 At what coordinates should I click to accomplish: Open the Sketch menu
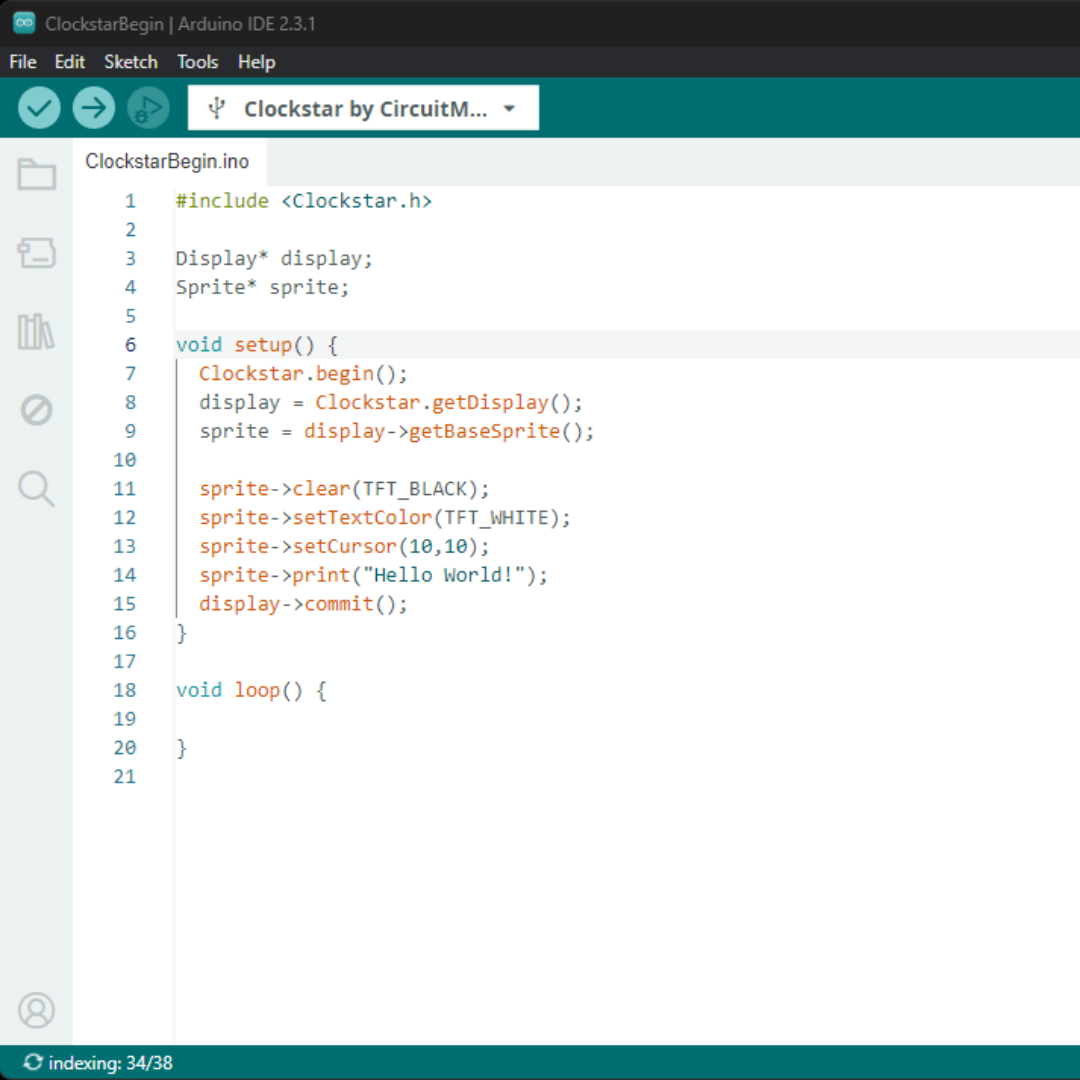pos(131,62)
